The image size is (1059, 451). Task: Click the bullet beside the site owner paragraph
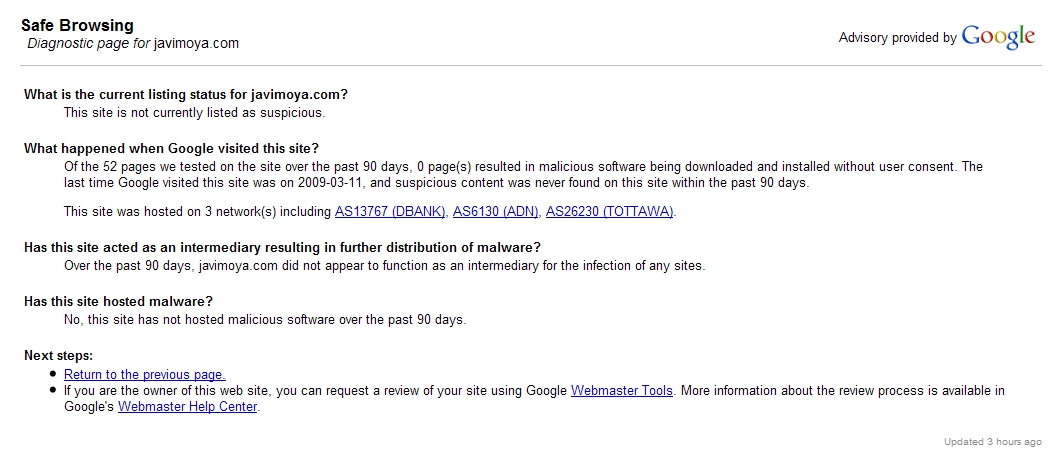pos(53,390)
